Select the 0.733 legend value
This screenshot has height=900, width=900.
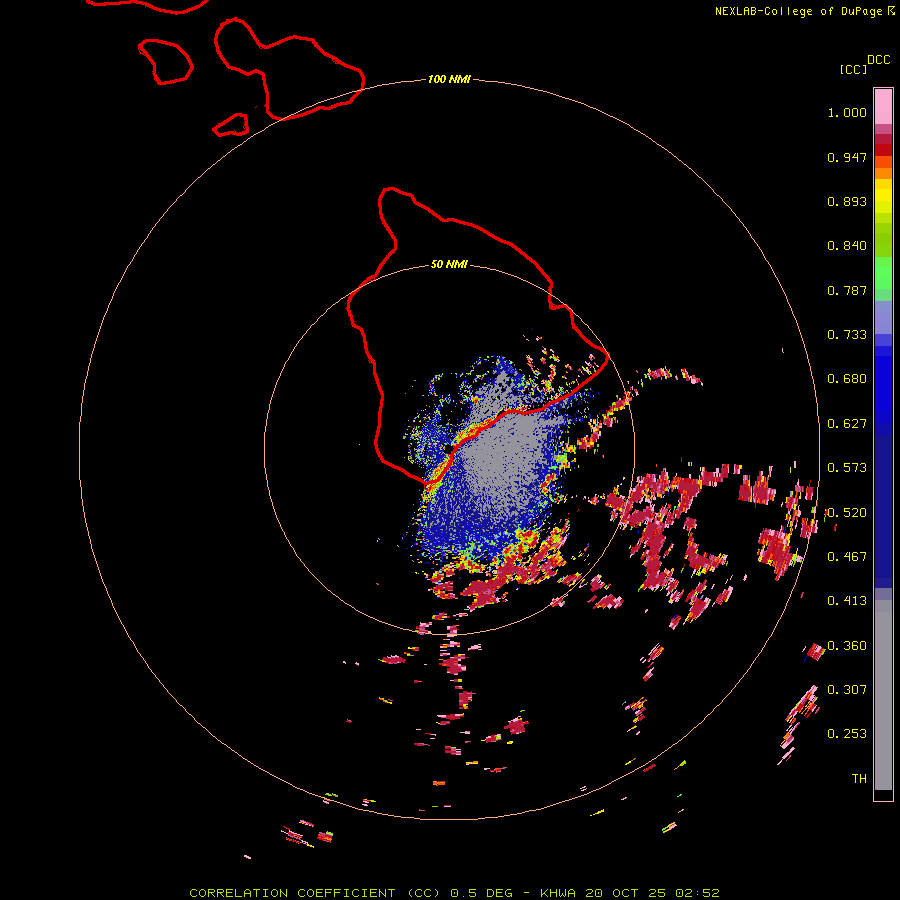click(x=847, y=335)
